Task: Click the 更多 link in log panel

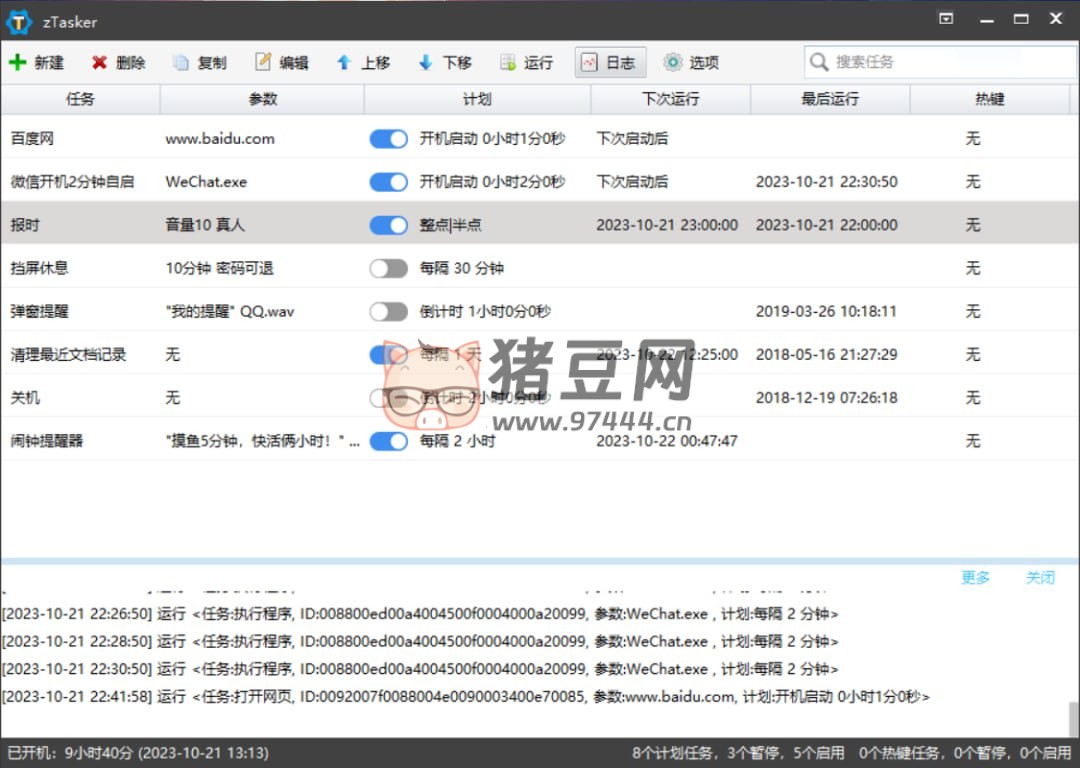Action: pos(975,577)
